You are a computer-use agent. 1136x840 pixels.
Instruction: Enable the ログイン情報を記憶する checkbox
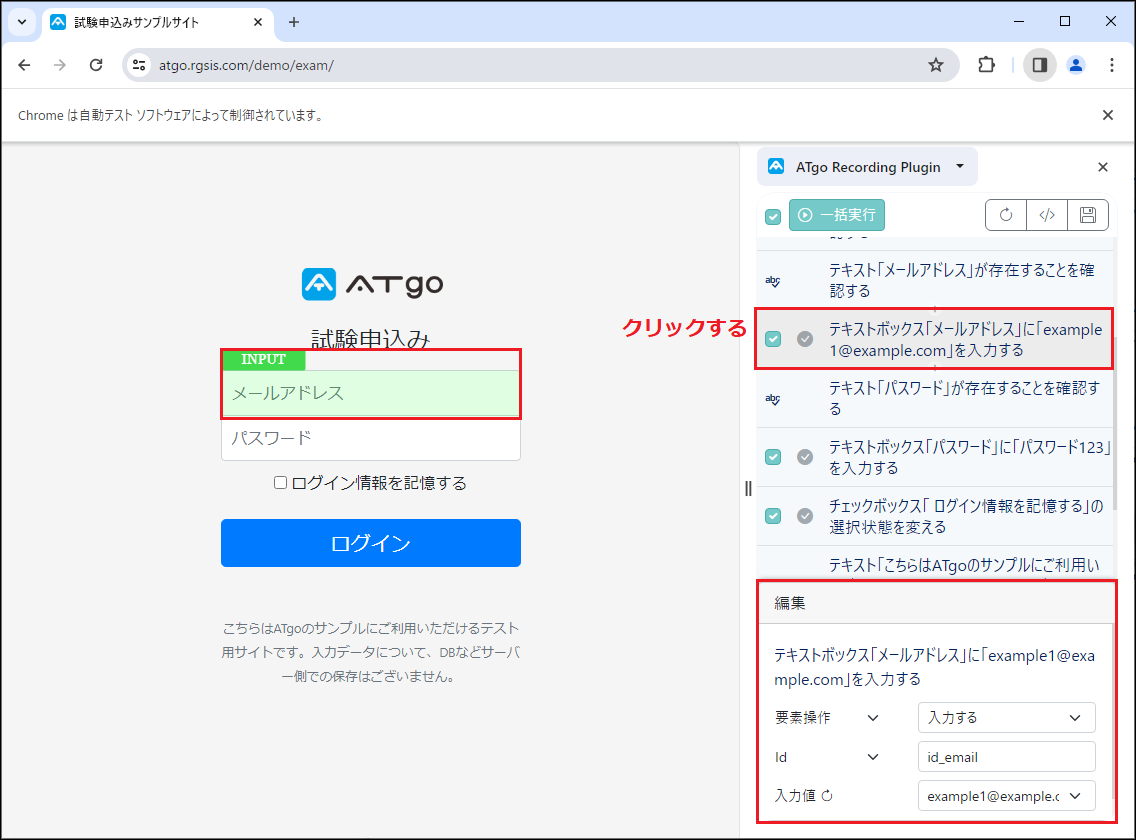click(x=281, y=483)
